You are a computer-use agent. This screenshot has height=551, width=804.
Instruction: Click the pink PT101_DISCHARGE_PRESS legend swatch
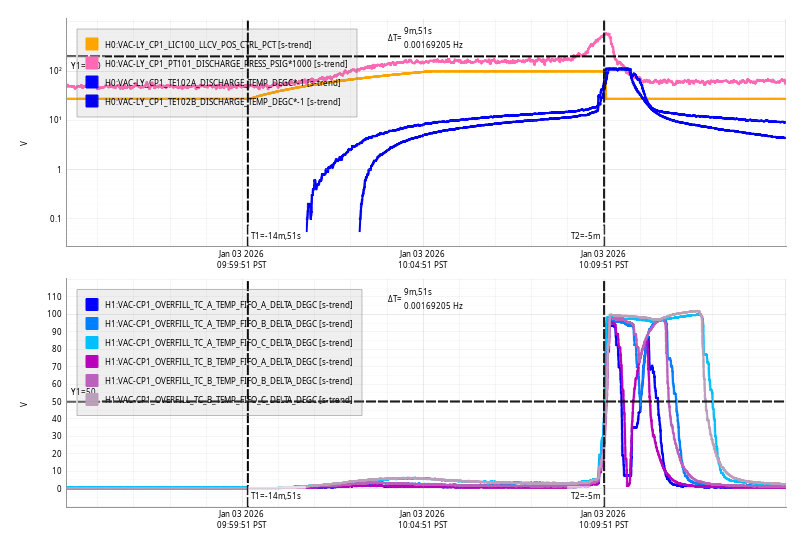[x=92, y=63]
